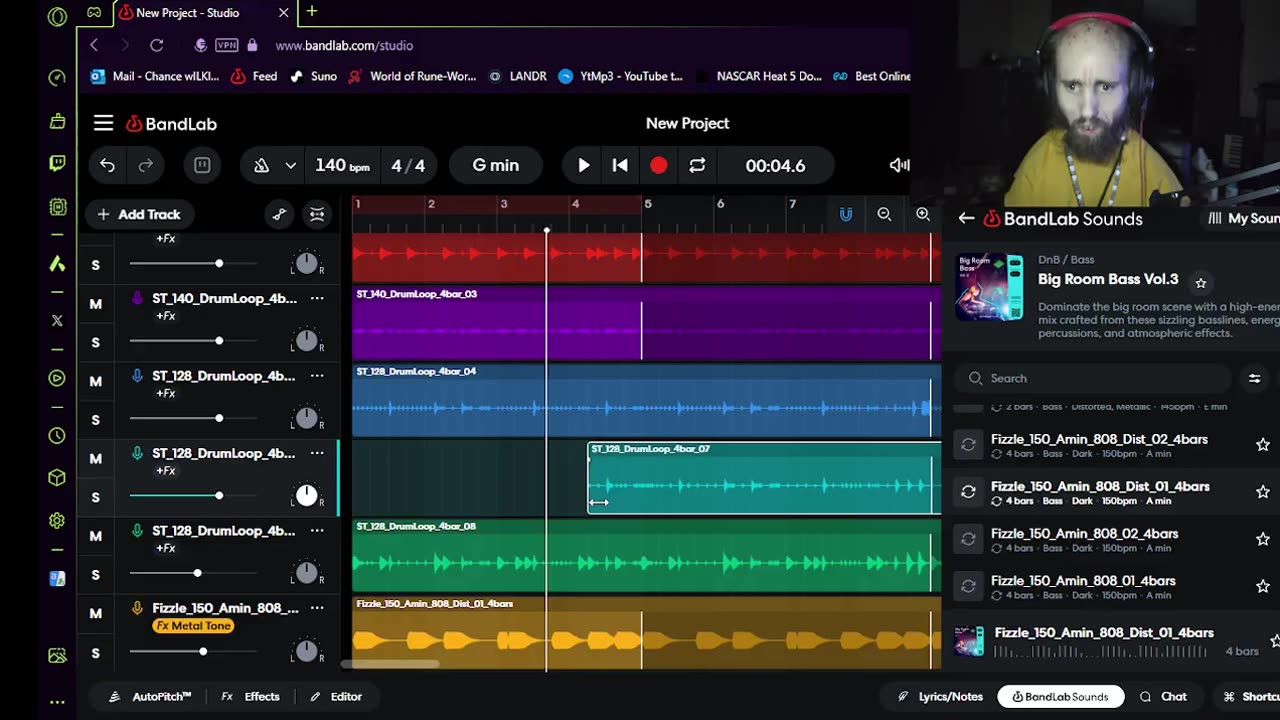Viewport: 1280px width, 720px height.
Task: Click the master volume speaker icon
Action: (x=899, y=165)
